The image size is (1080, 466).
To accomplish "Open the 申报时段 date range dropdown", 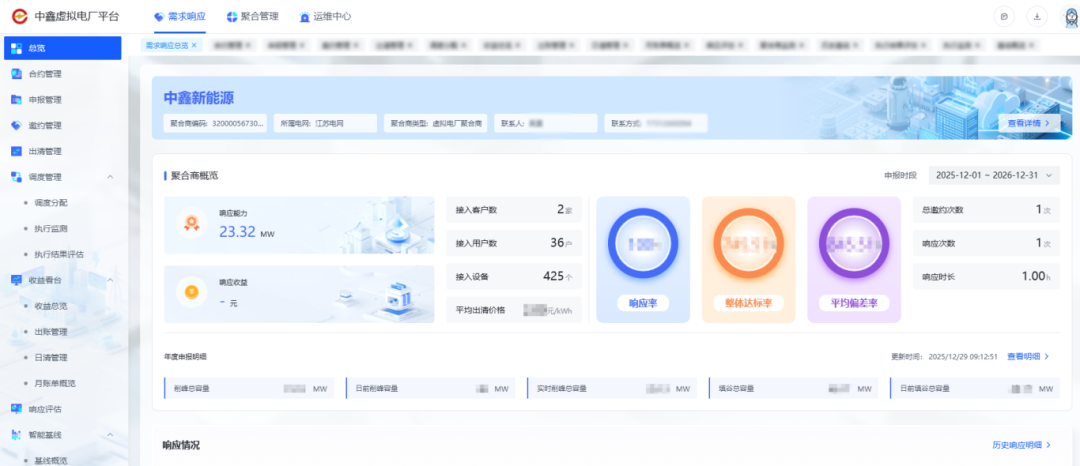I will [x=993, y=175].
